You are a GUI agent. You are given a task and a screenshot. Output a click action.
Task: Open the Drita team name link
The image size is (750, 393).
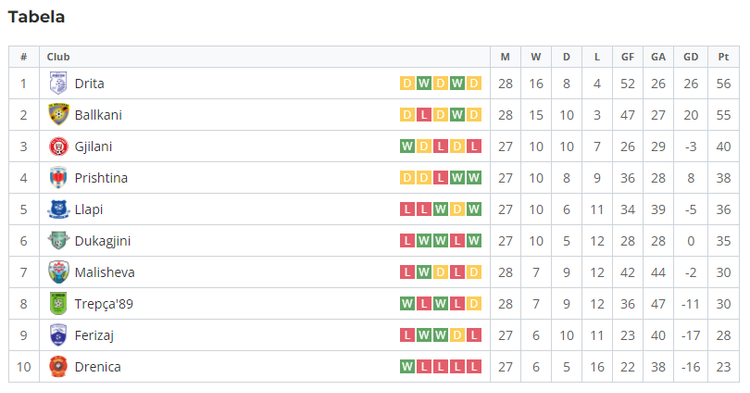(x=89, y=84)
